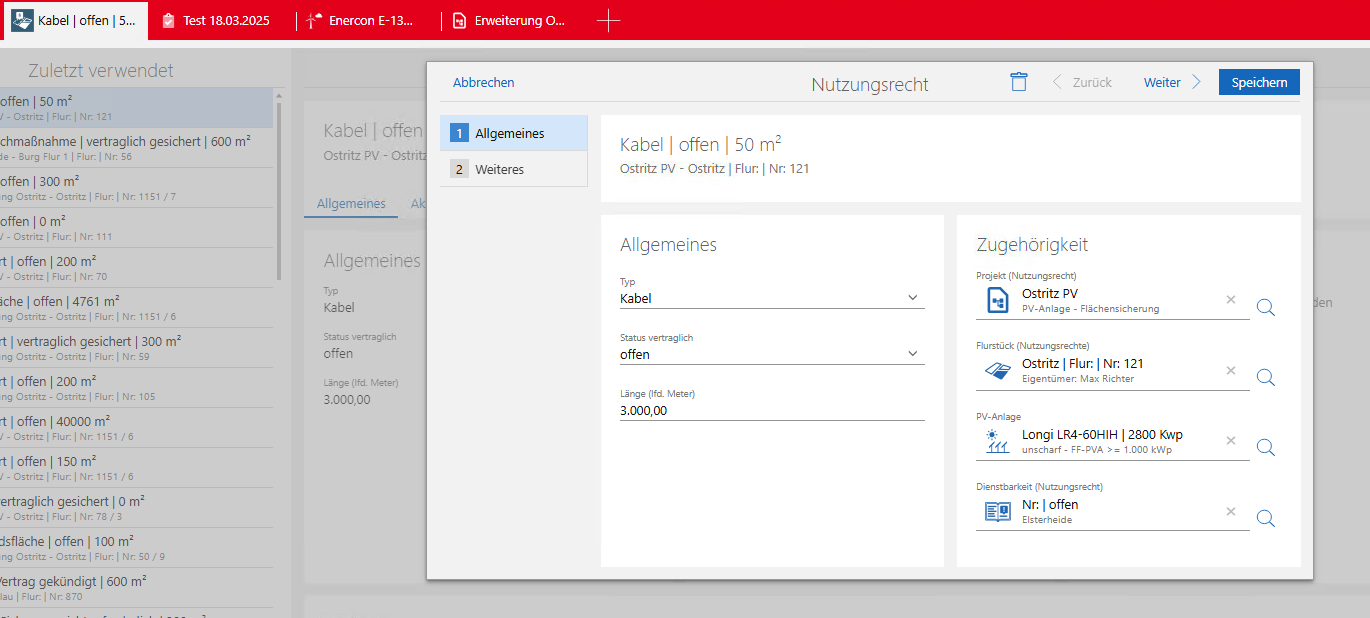The width and height of the screenshot is (1370, 618).
Task: Open search for Flurstück Ostritz Nr: 121
Action: pyautogui.click(x=1265, y=377)
